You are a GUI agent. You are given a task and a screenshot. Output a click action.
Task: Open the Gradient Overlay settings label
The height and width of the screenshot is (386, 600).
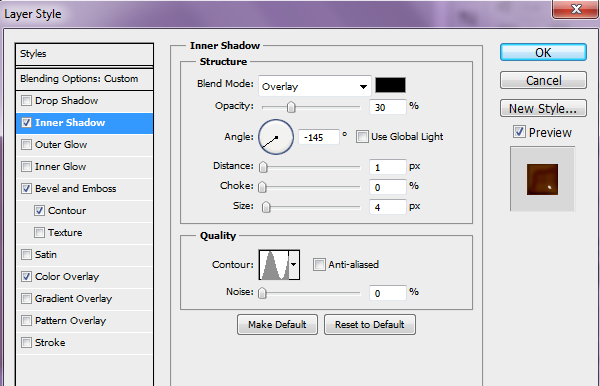73,299
